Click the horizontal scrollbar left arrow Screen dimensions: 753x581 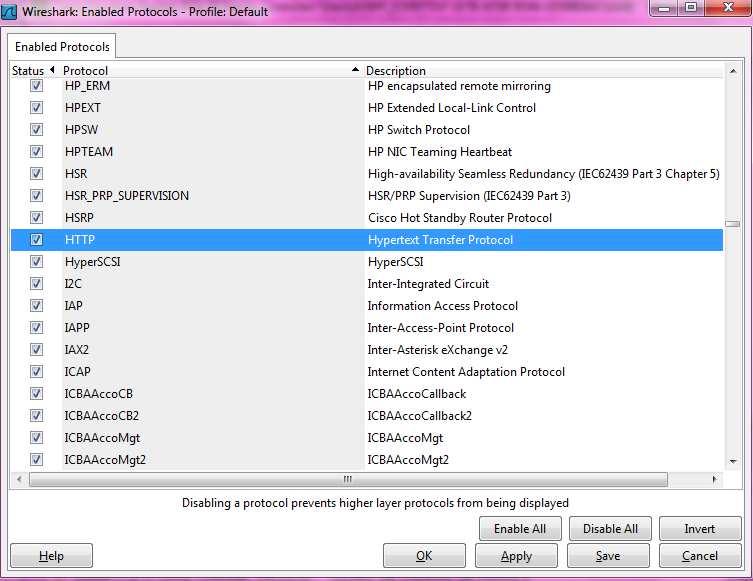click(x=19, y=479)
